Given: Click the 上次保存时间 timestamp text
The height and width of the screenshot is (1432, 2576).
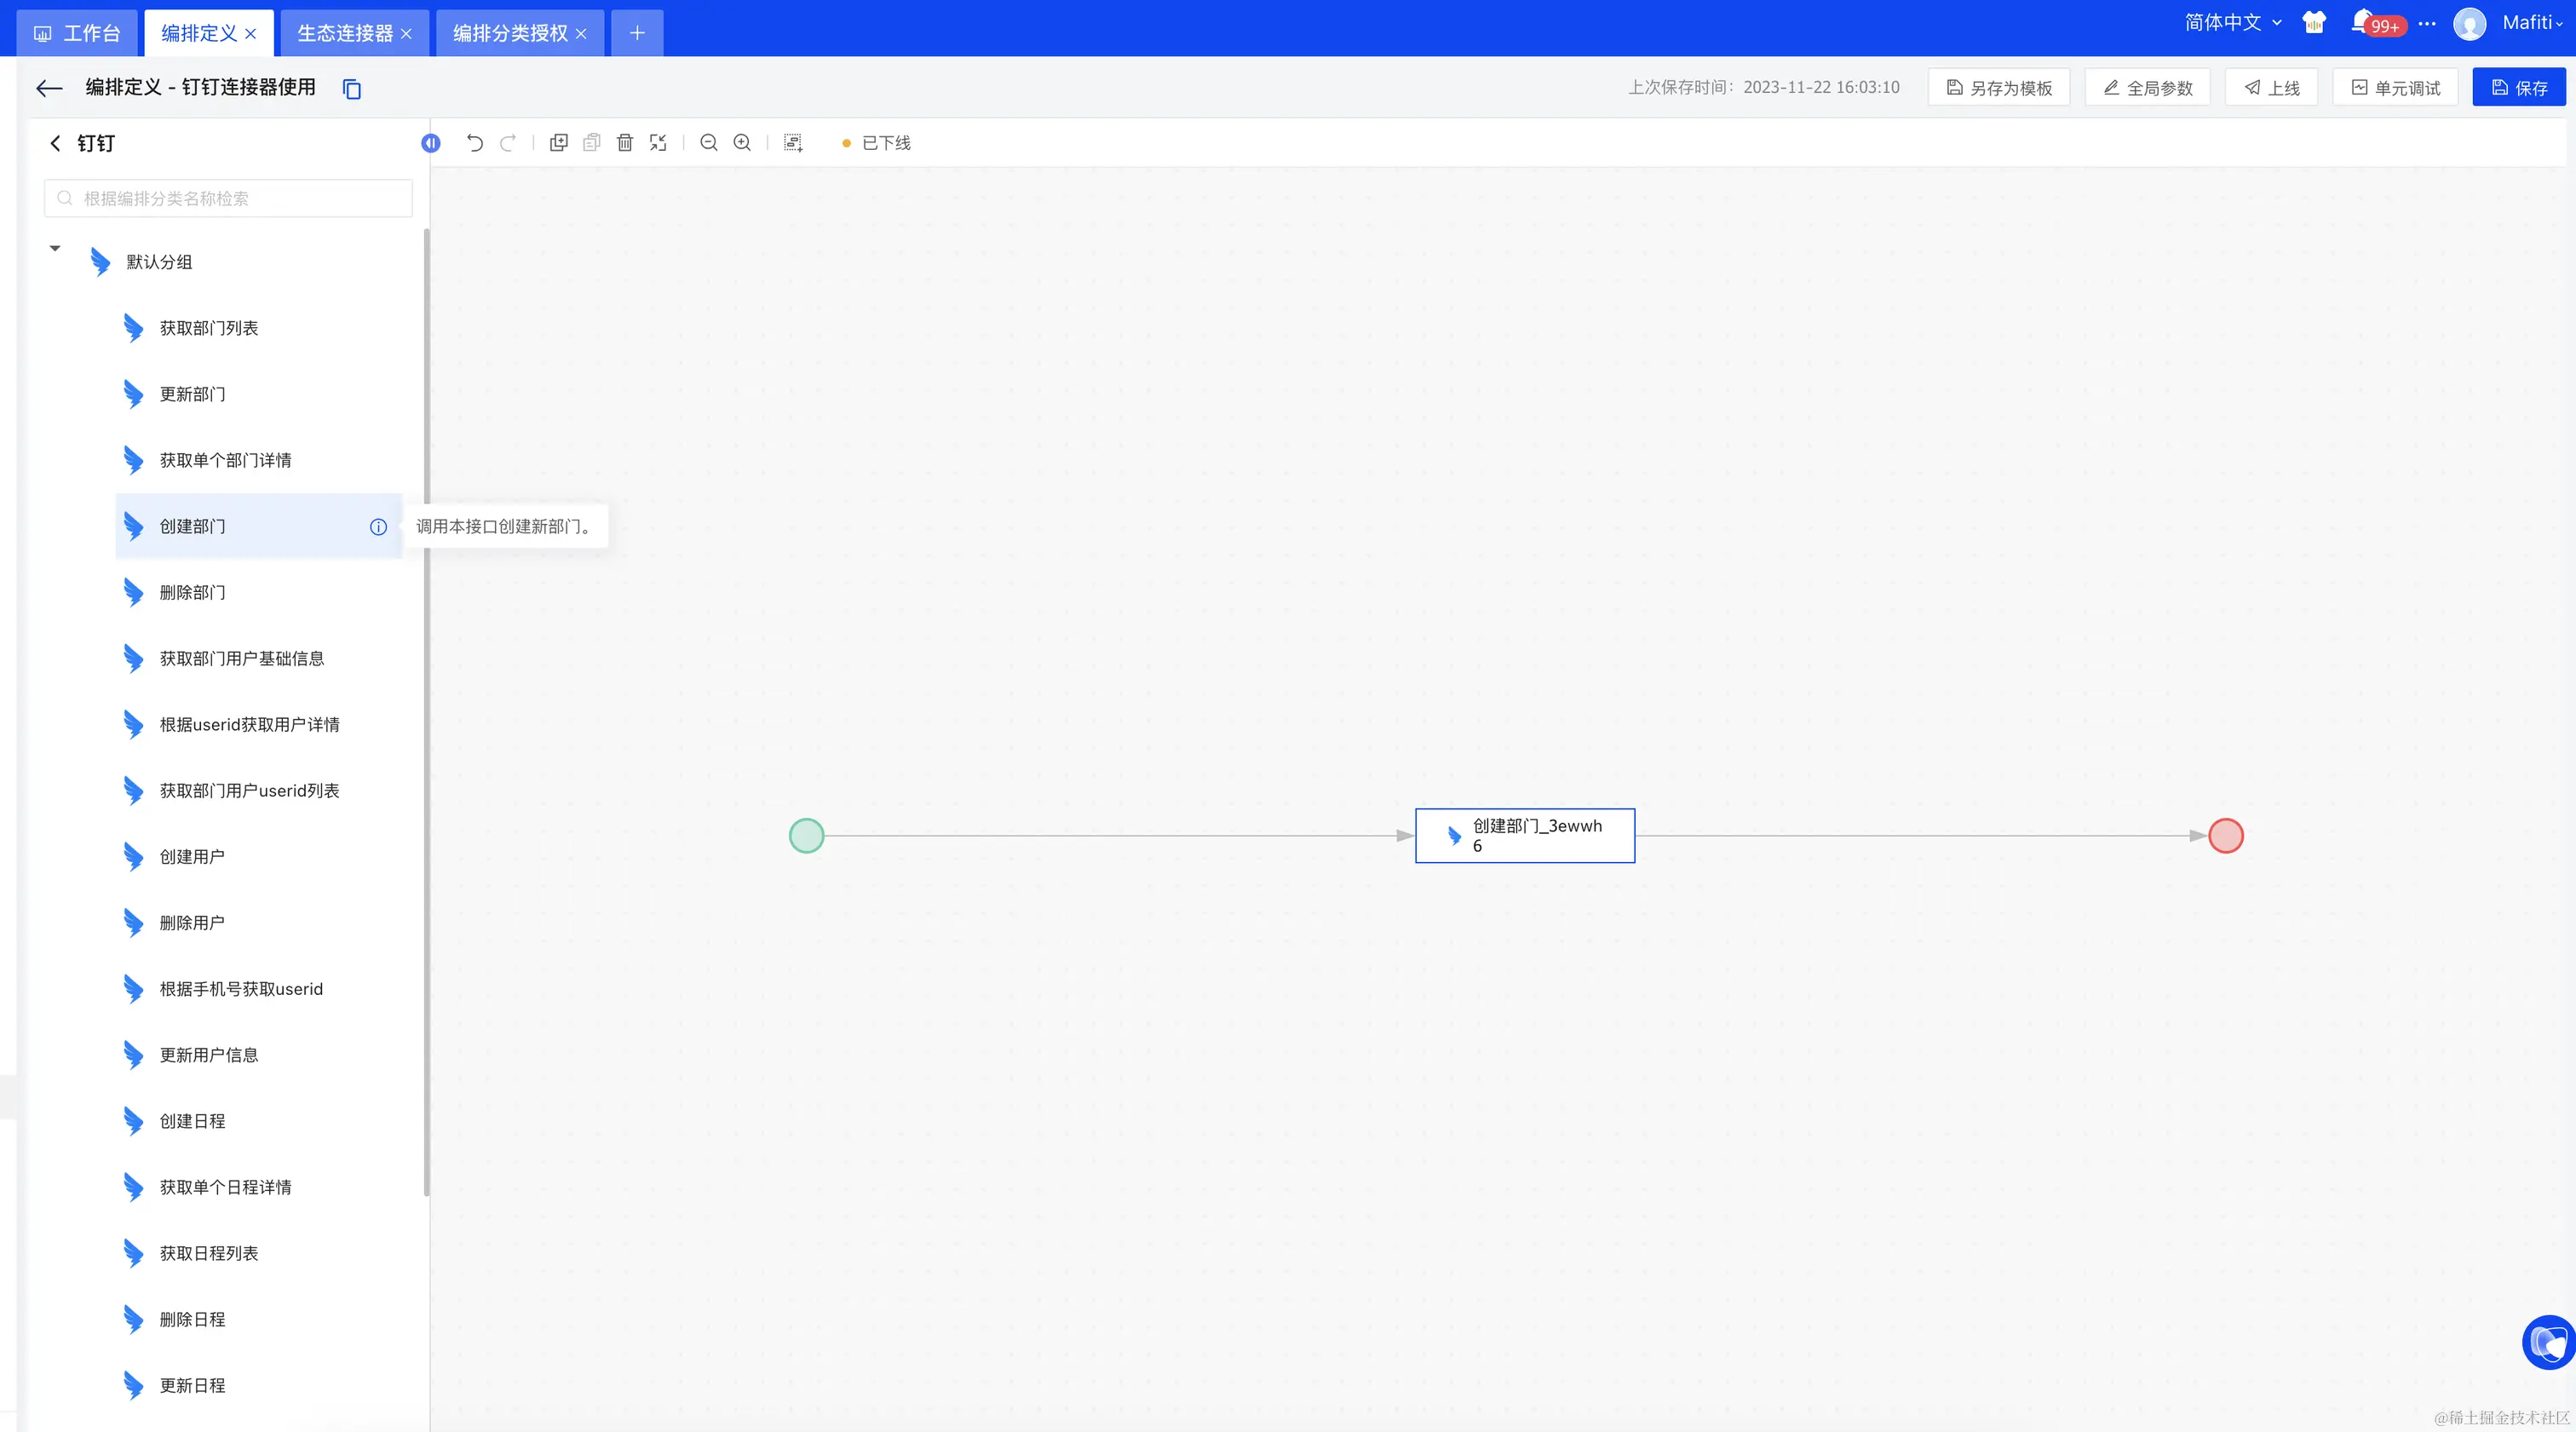Looking at the screenshot, I should click(x=1764, y=88).
